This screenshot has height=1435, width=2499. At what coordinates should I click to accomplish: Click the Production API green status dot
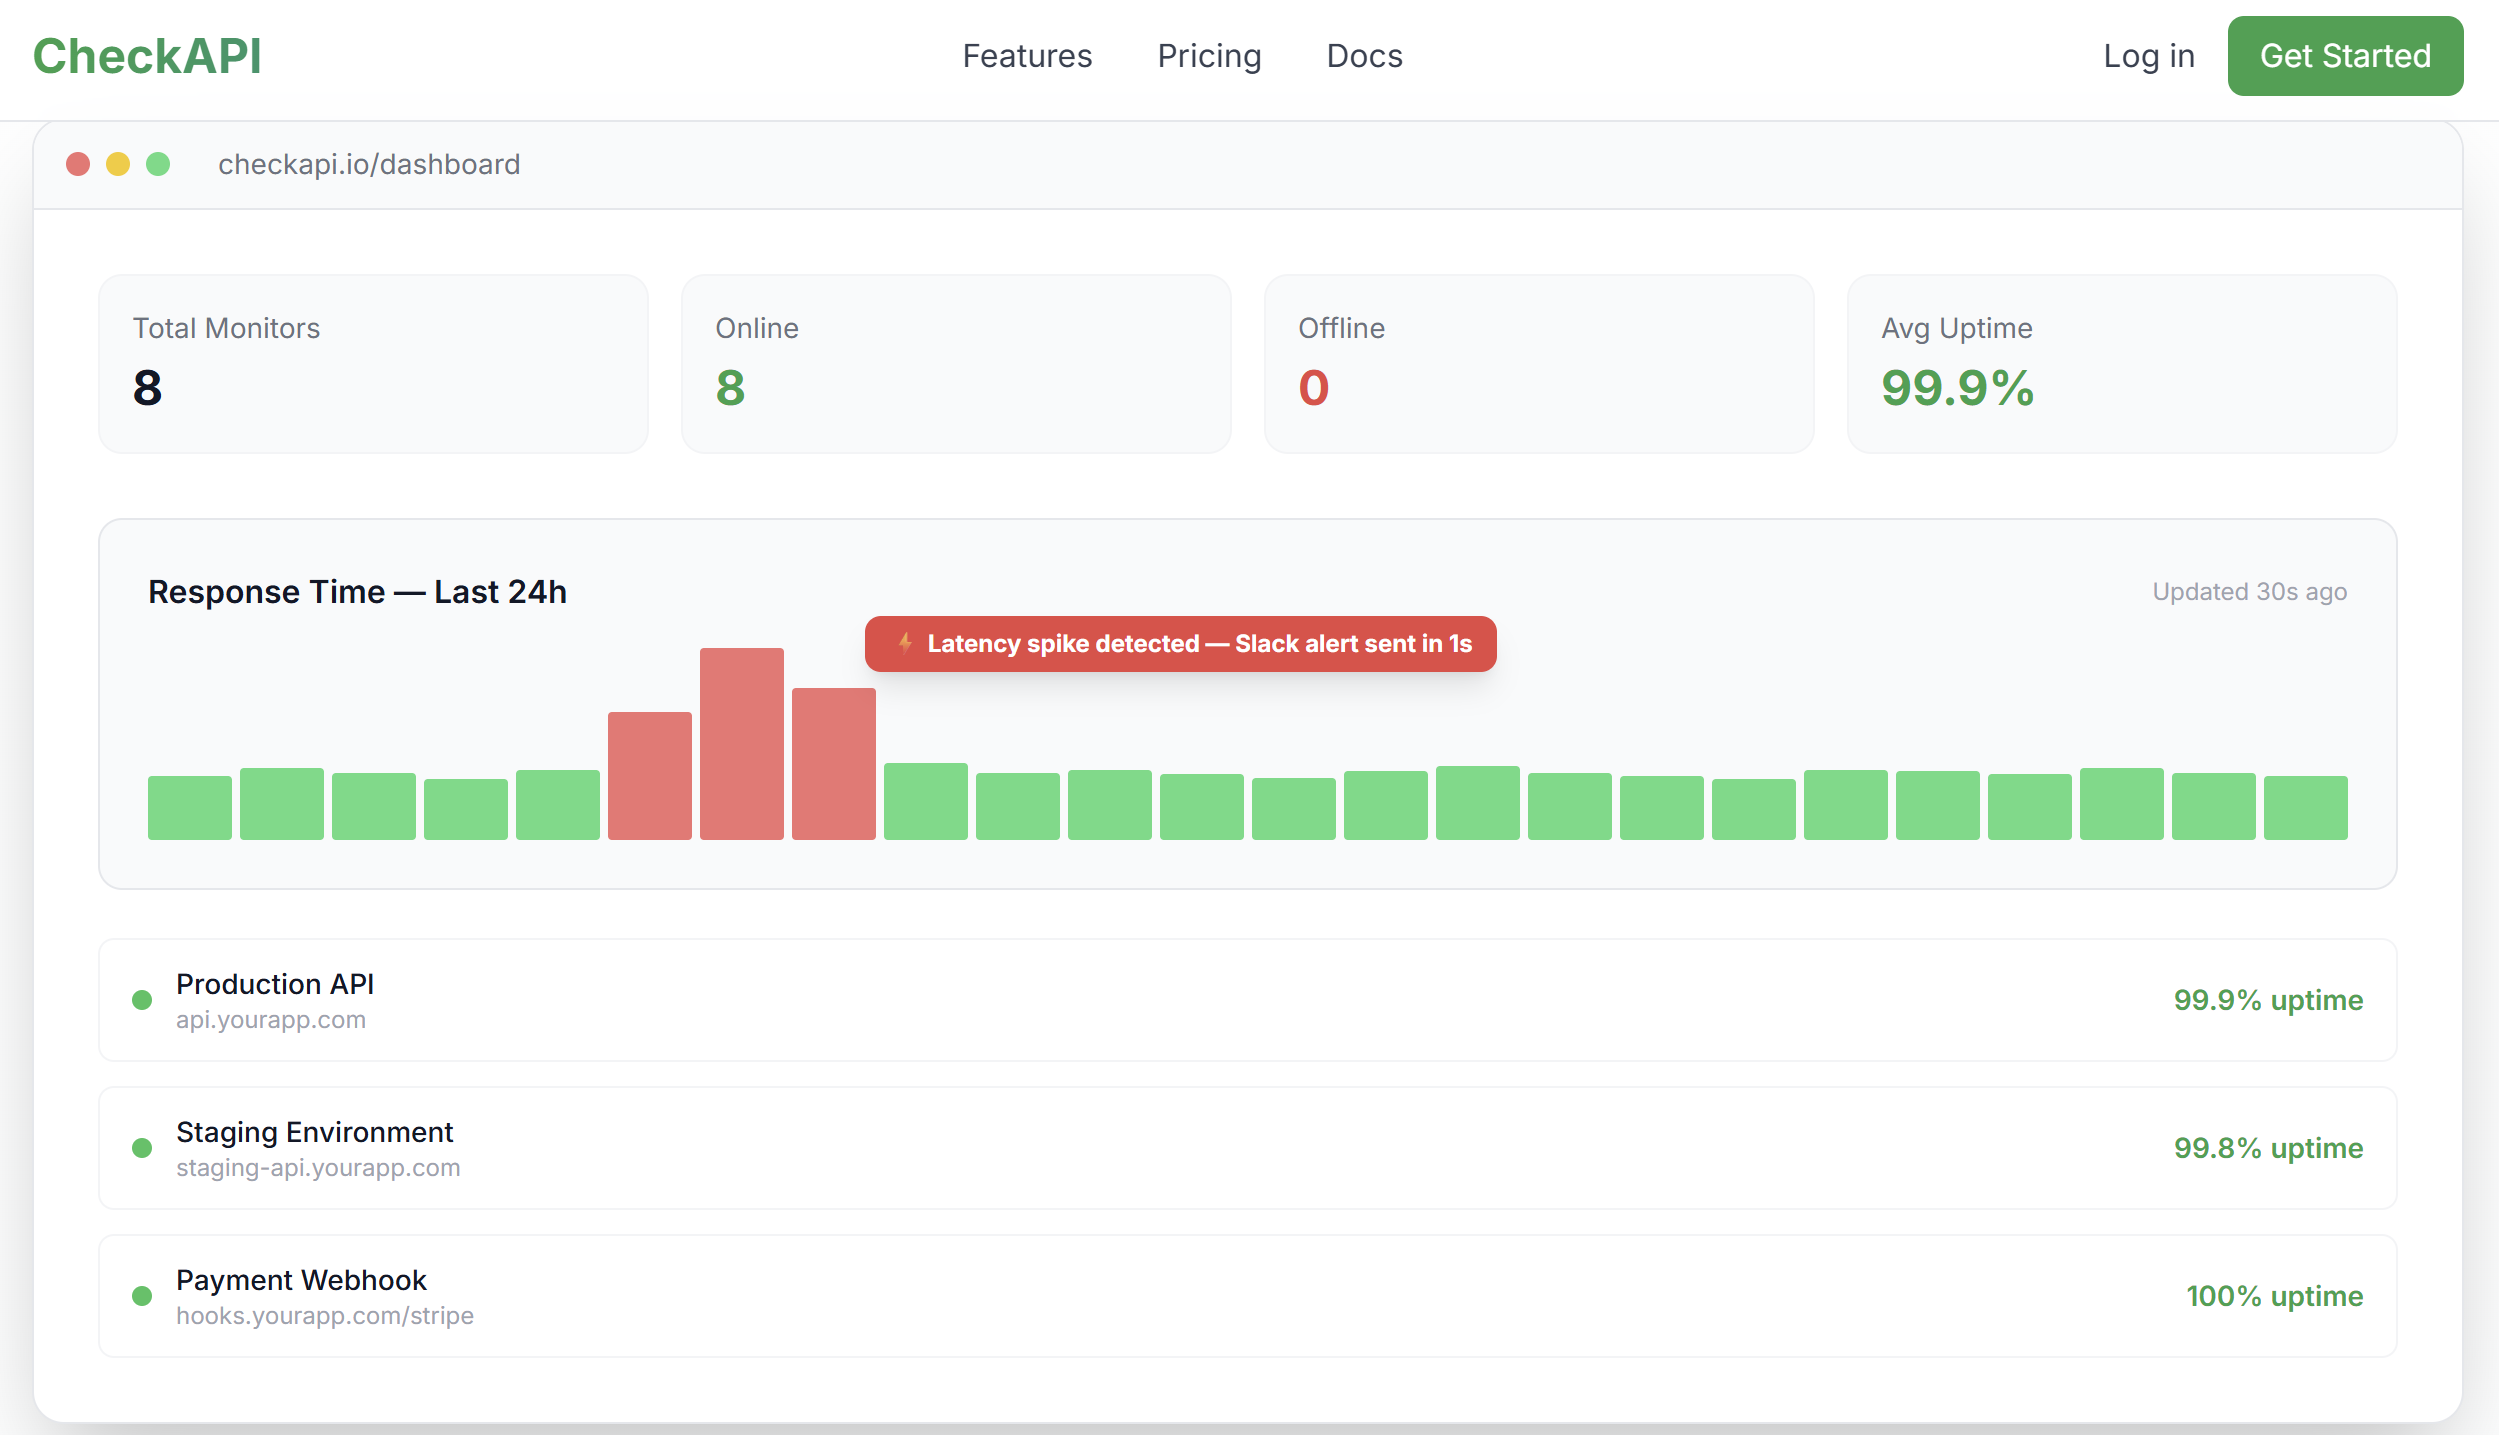coord(142,1000)
